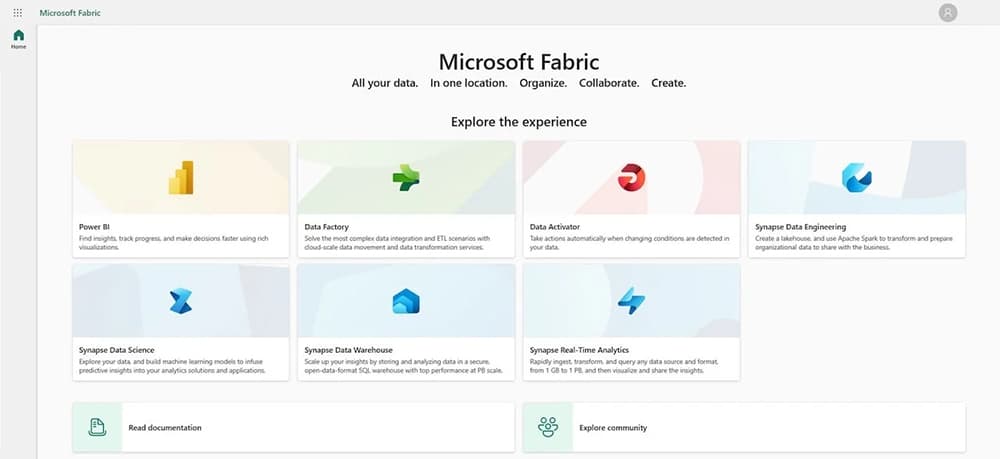Click the Power BI description text
Screen dimensions: 1000x459
173,243
